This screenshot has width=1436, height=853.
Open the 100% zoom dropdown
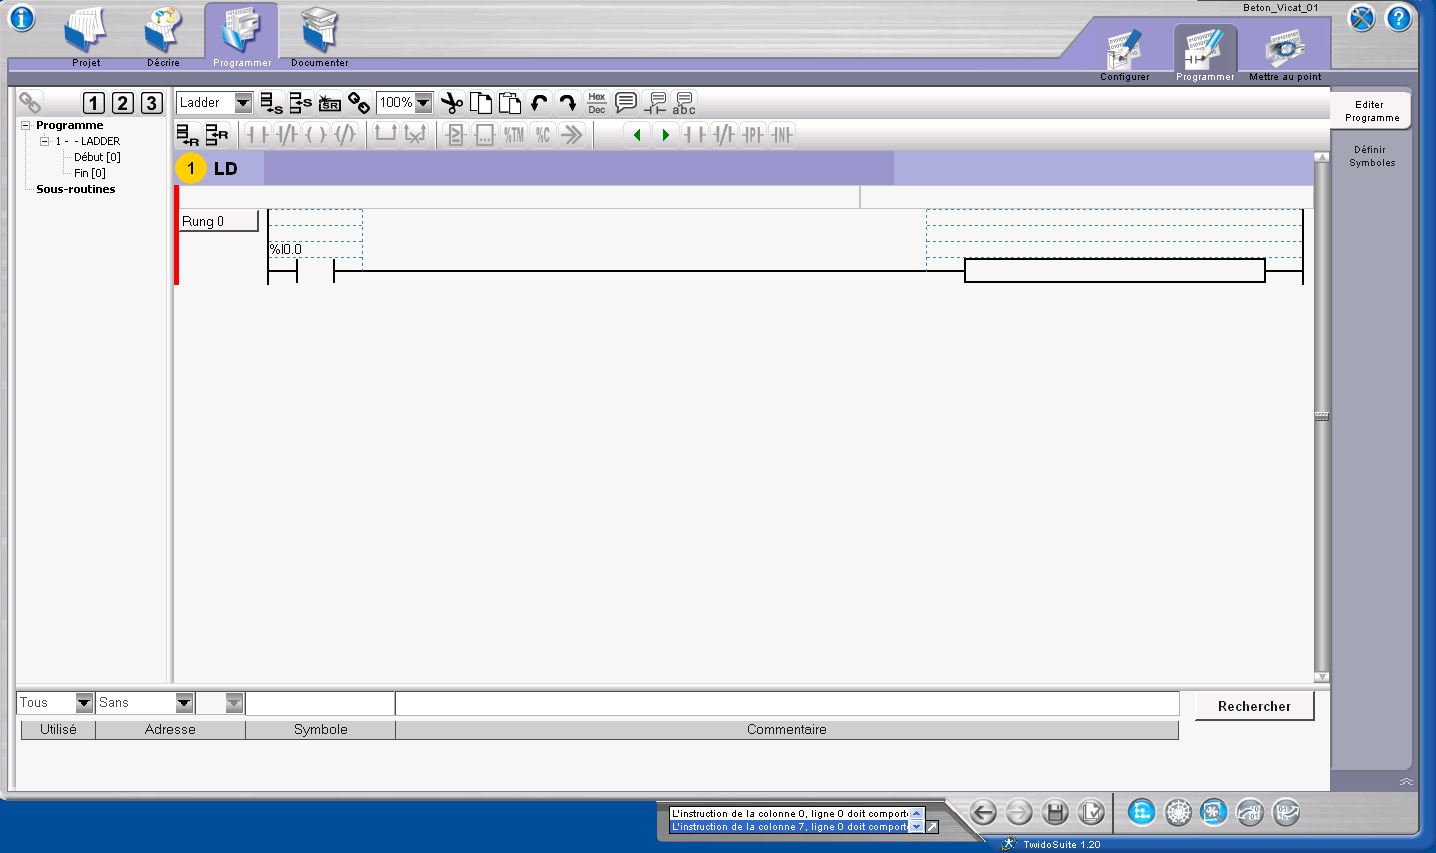(423, 103)
